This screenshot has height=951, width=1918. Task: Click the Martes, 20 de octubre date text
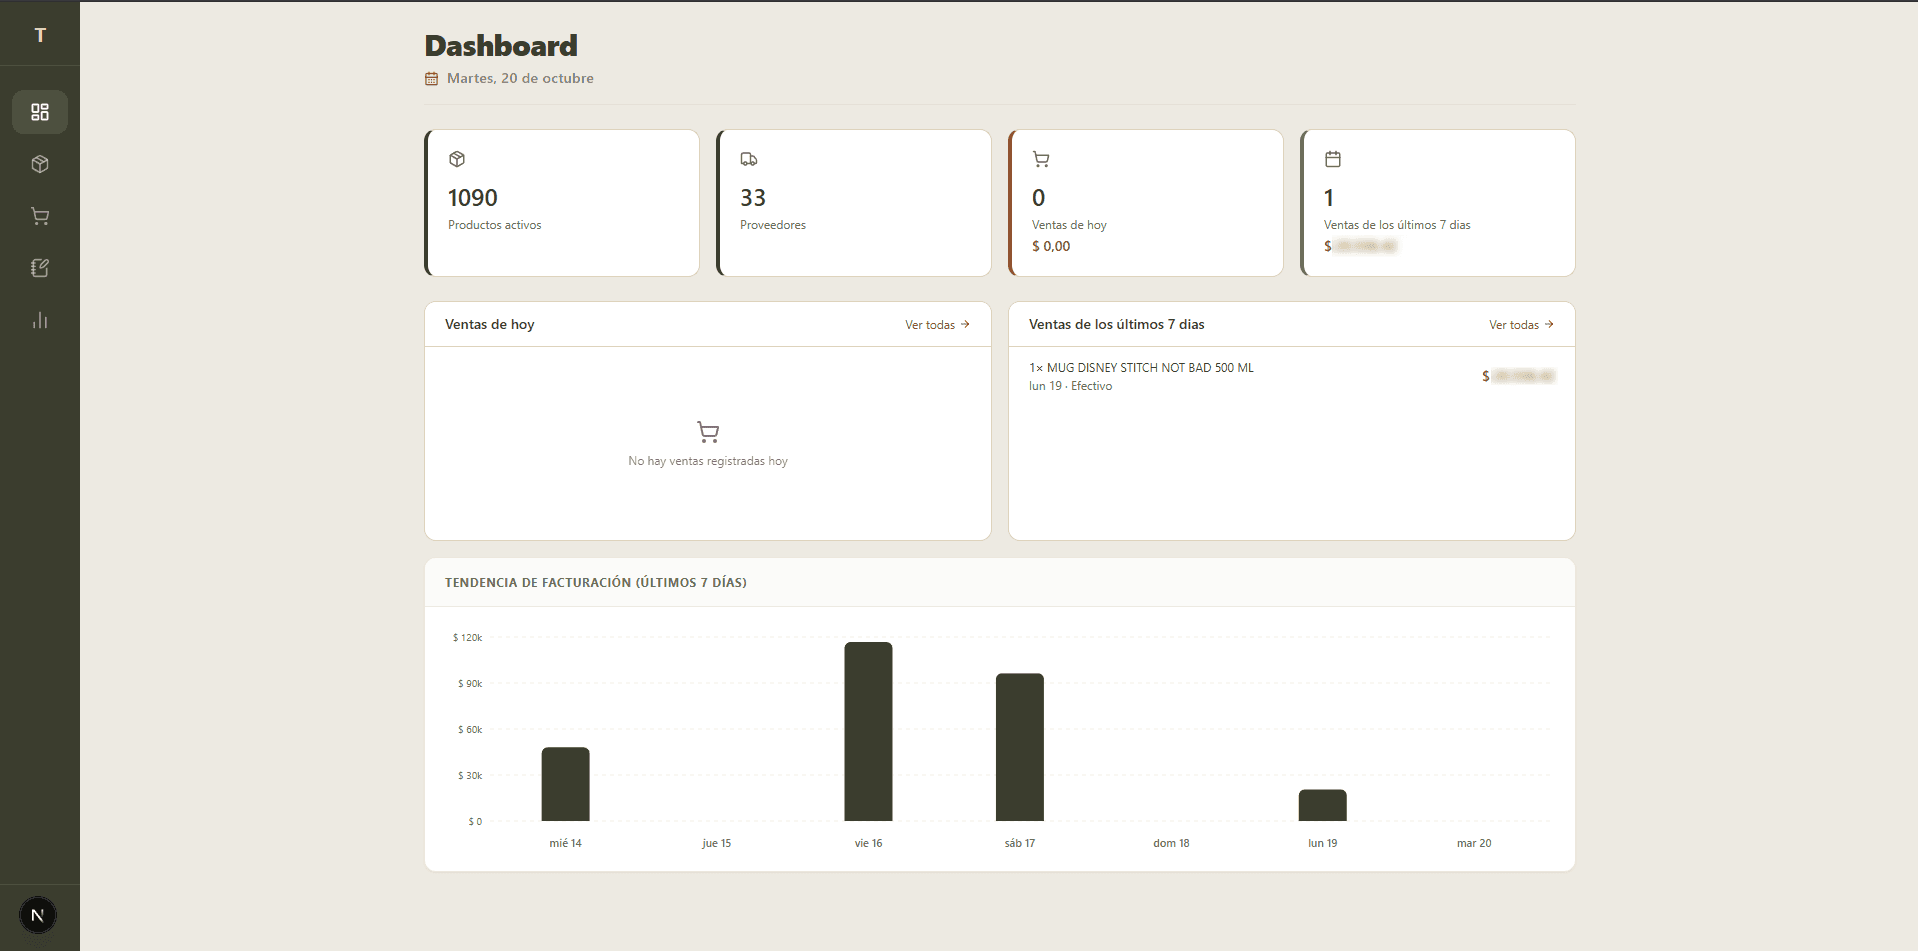(520, 78)
